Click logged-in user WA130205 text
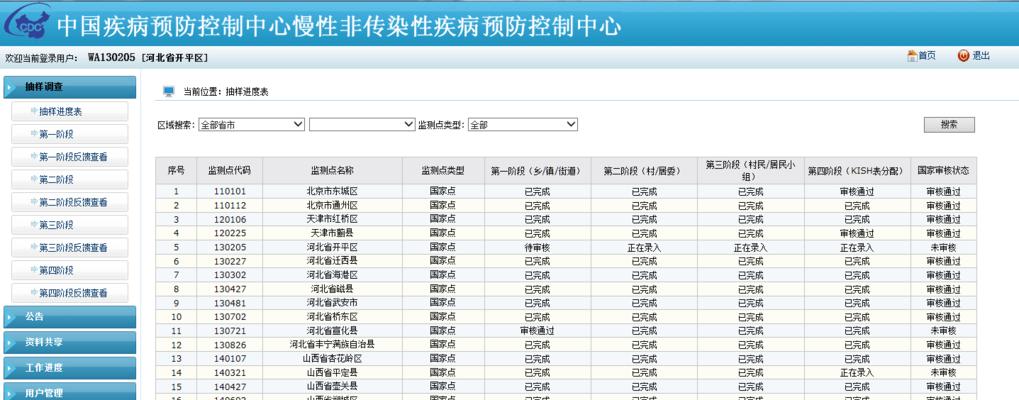The image size is (1019, 400). (112, 58)
